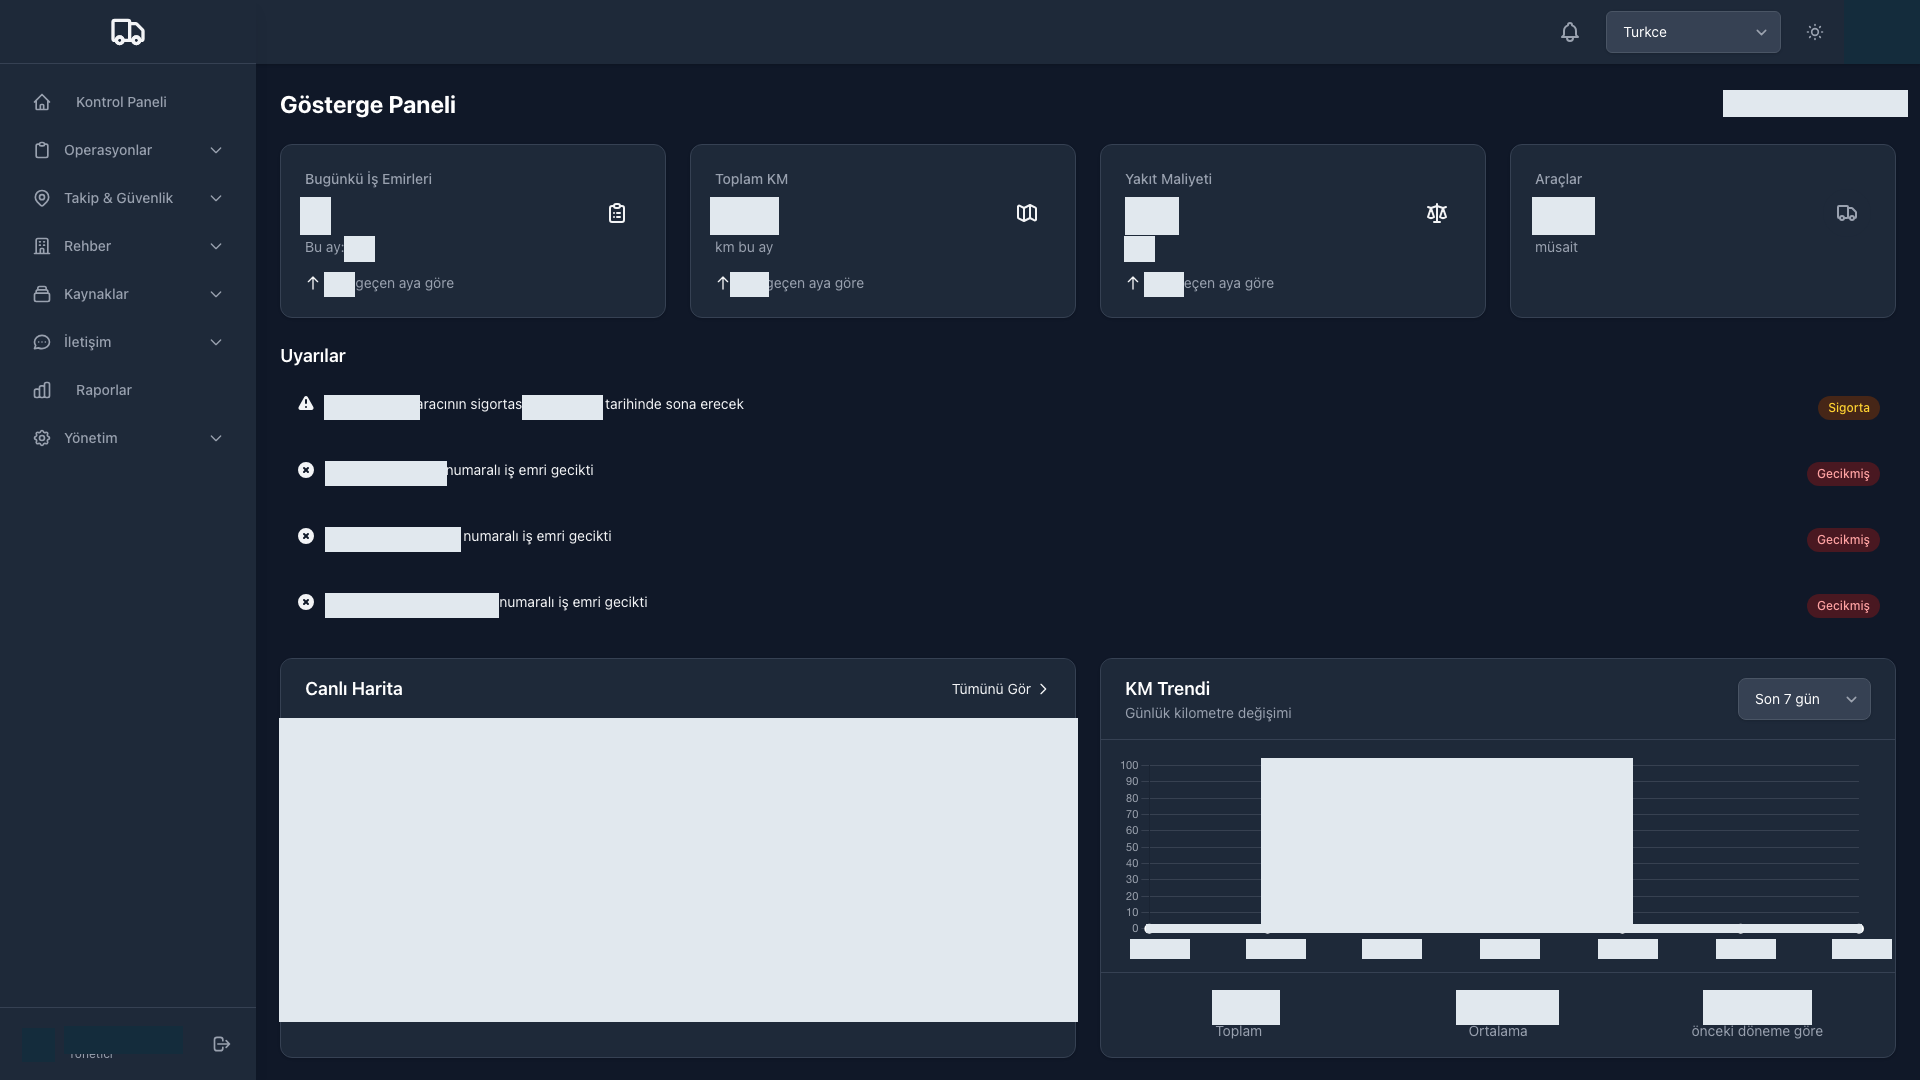Expand the Operasyonlar menu chevron

click(x=216, y=150)
